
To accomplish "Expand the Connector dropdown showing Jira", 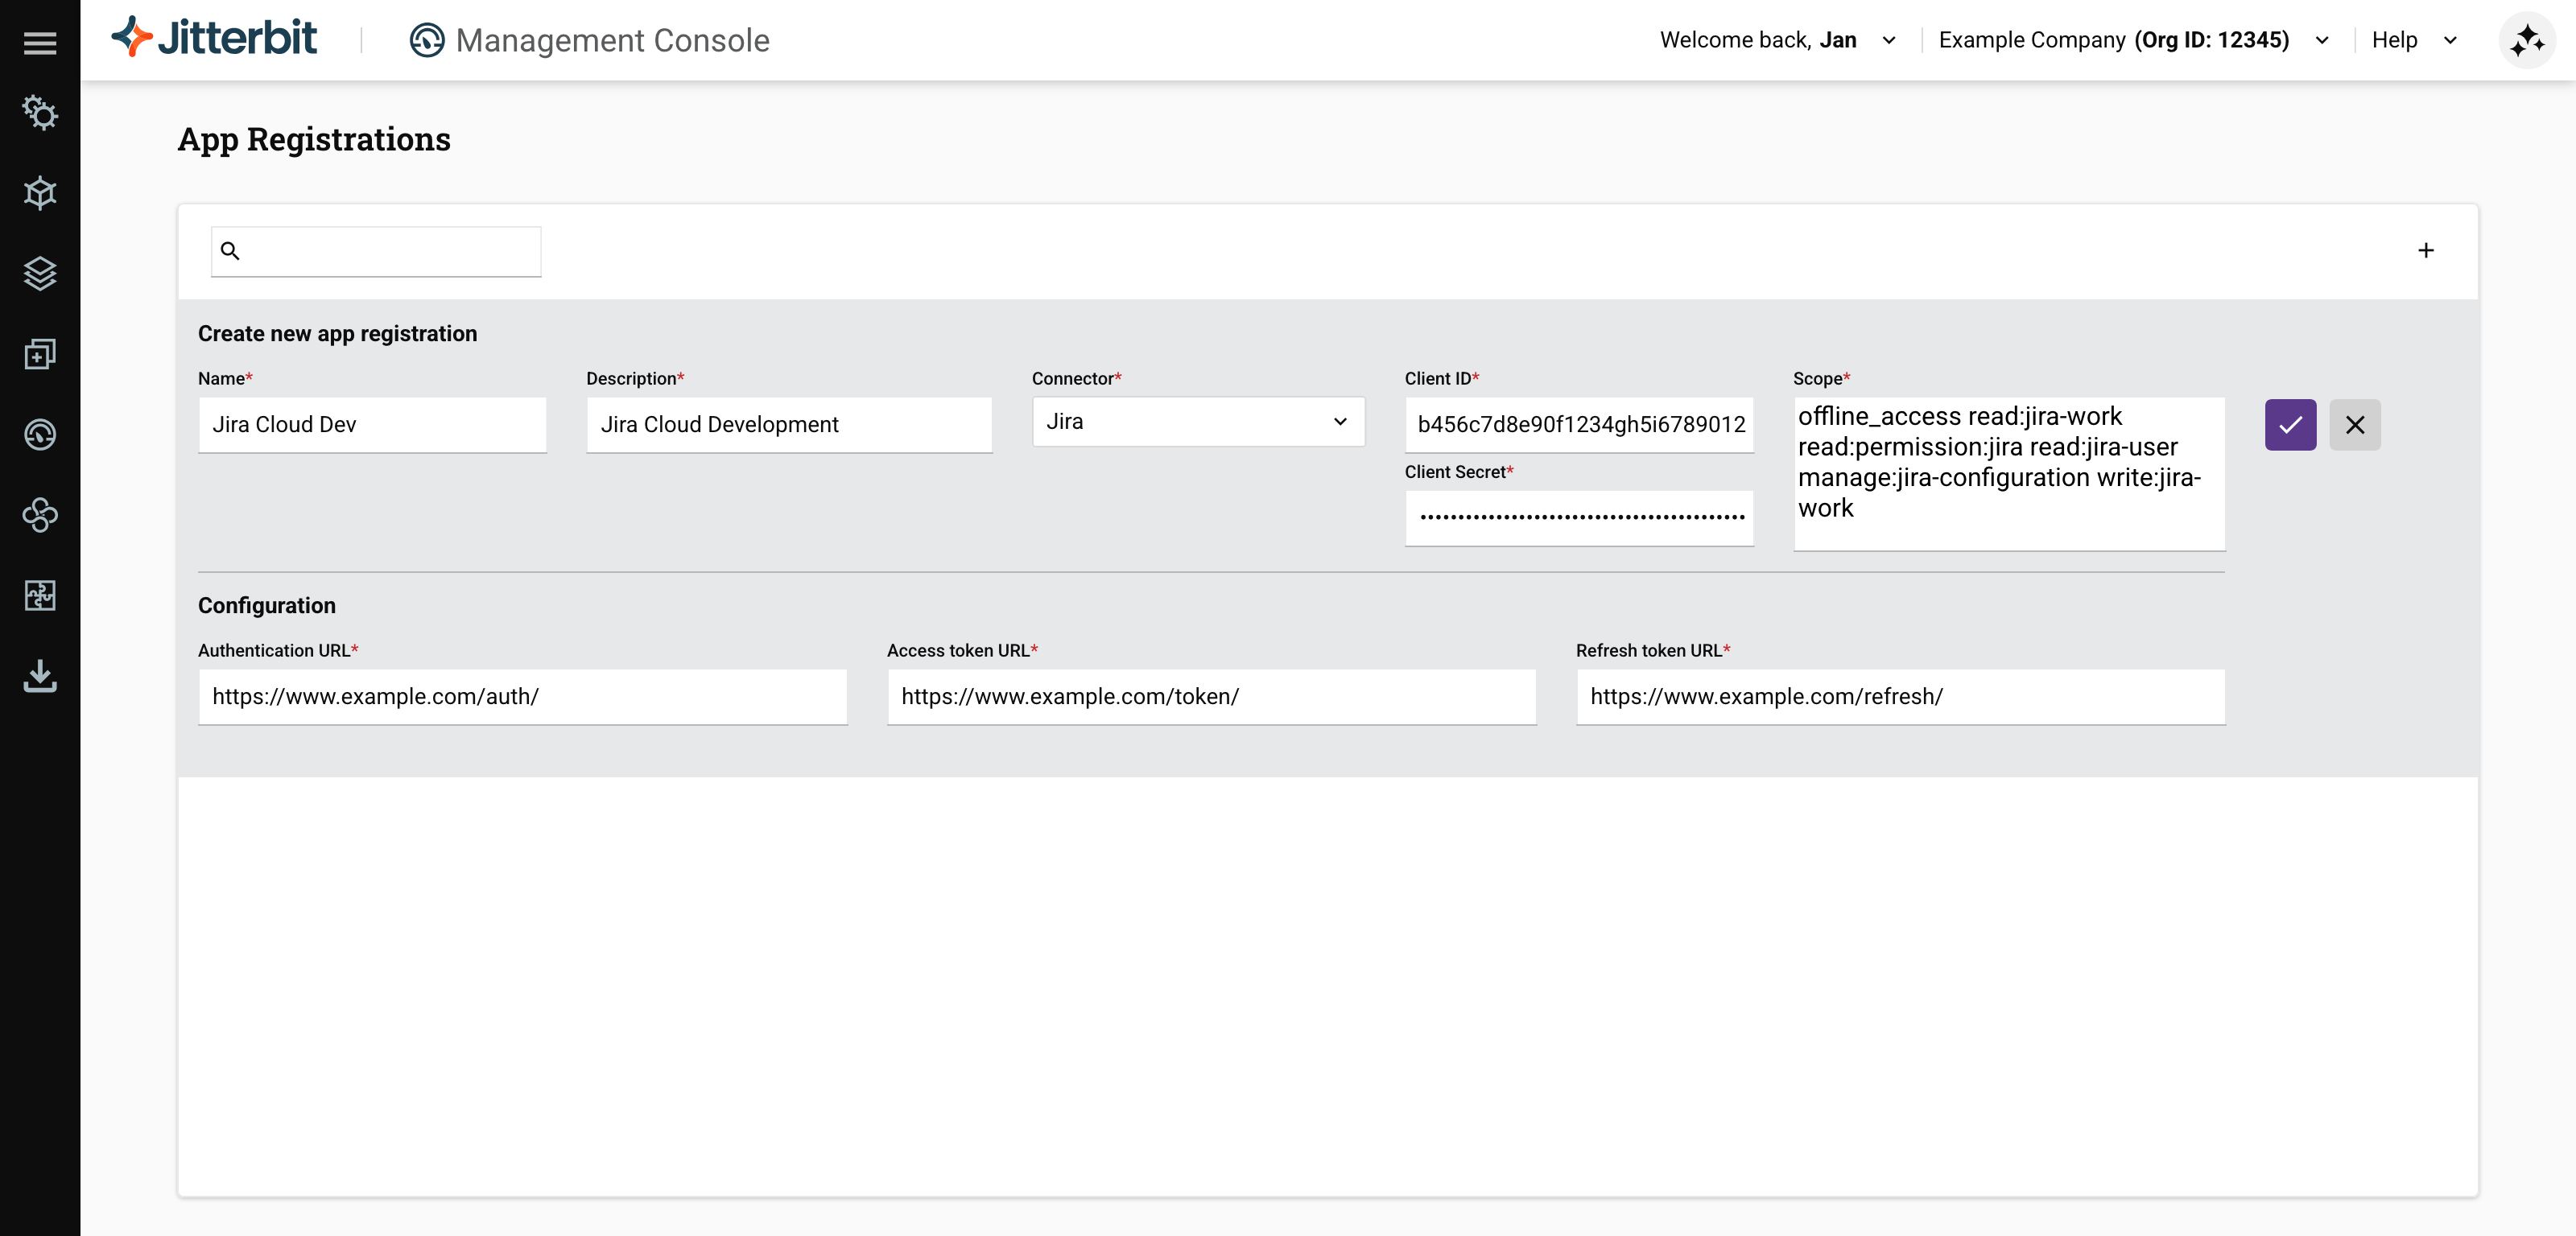I will (x=1197, y=422).
